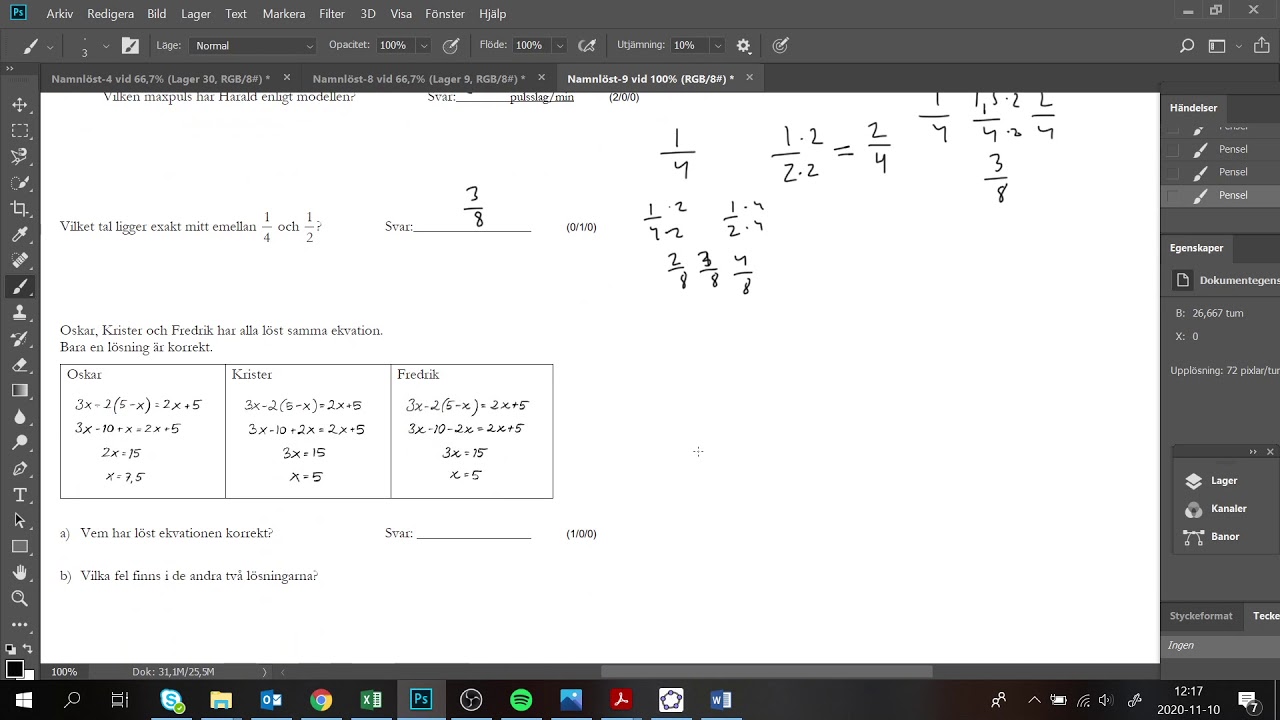Select the Eraser tool
Screen dimensions: 1280x720
click(19, 365)
